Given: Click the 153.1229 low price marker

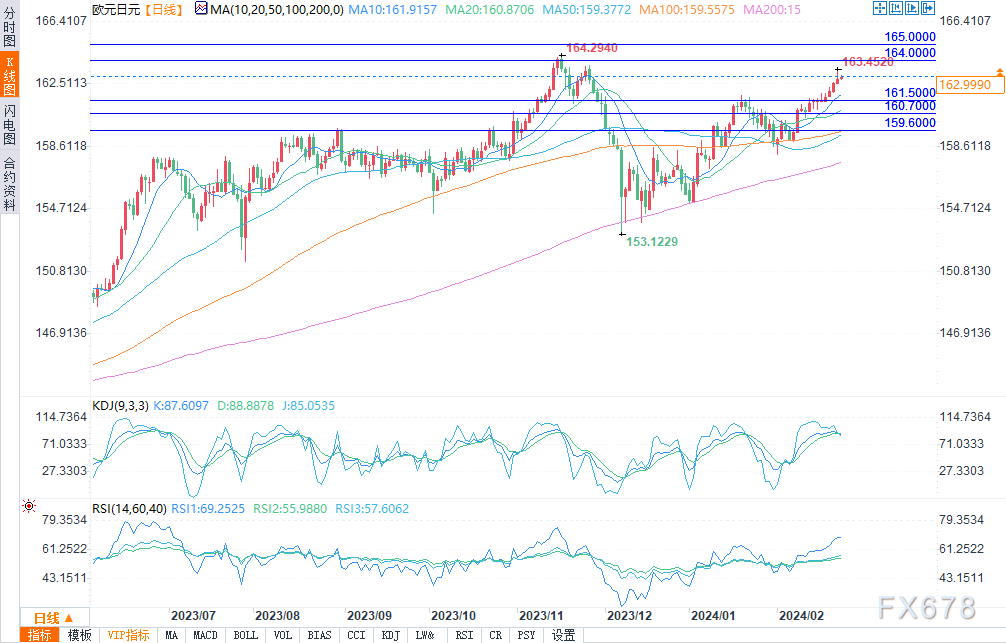Looking at the screenshot, I should tap(652, 241).
